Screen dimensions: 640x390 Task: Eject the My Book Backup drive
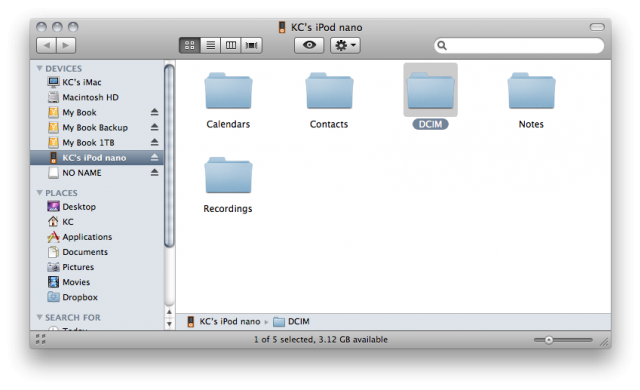(x=154, y=127)
